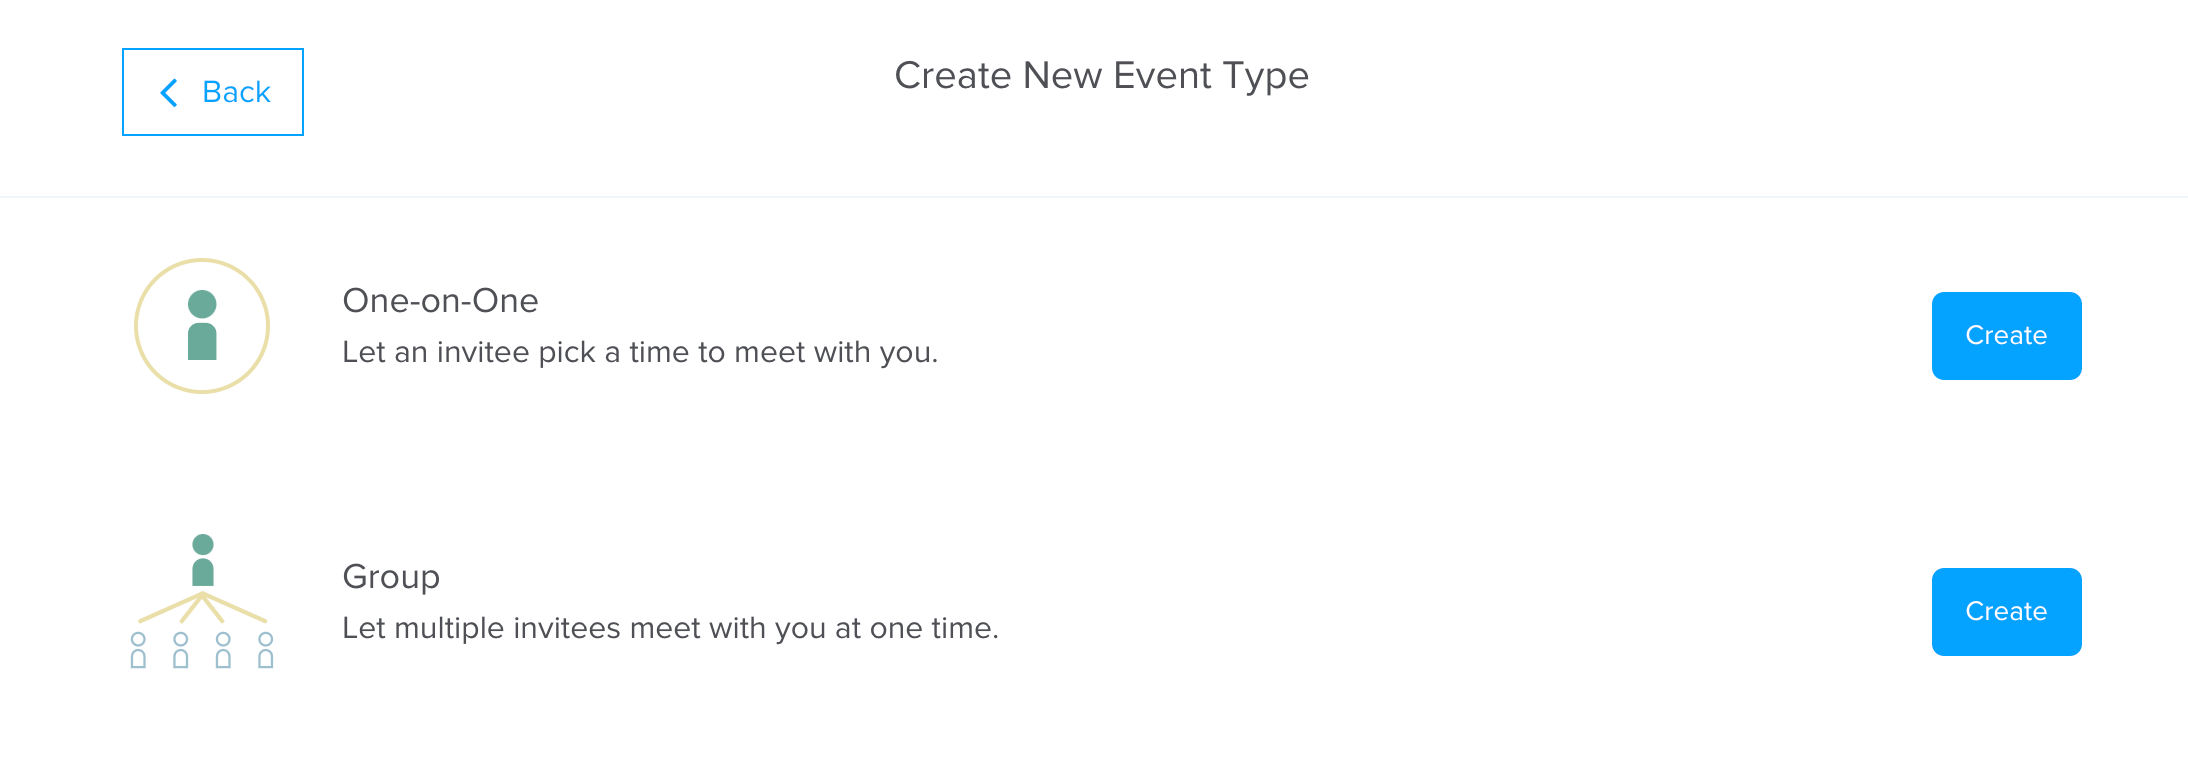Click the horizontal divider below the header
The image size is (2188, 774).
coord(1094,197)
